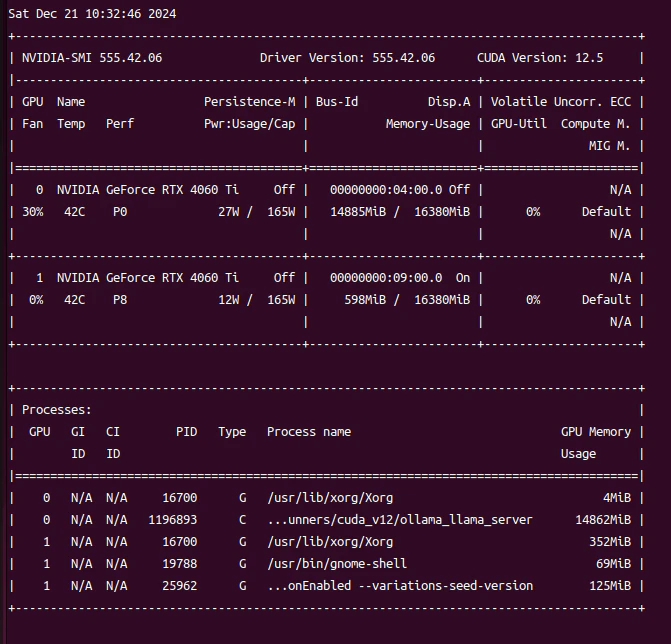
Task: Click the Memory-Usage header
Action: tap(428, 124)
